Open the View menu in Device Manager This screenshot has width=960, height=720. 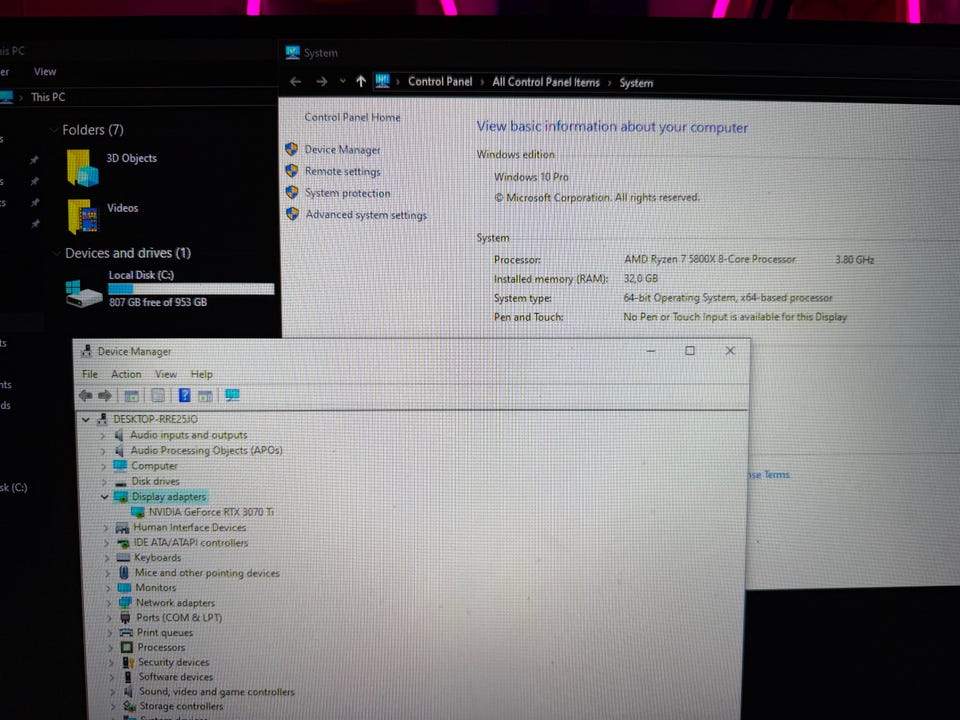click(166, 374)
